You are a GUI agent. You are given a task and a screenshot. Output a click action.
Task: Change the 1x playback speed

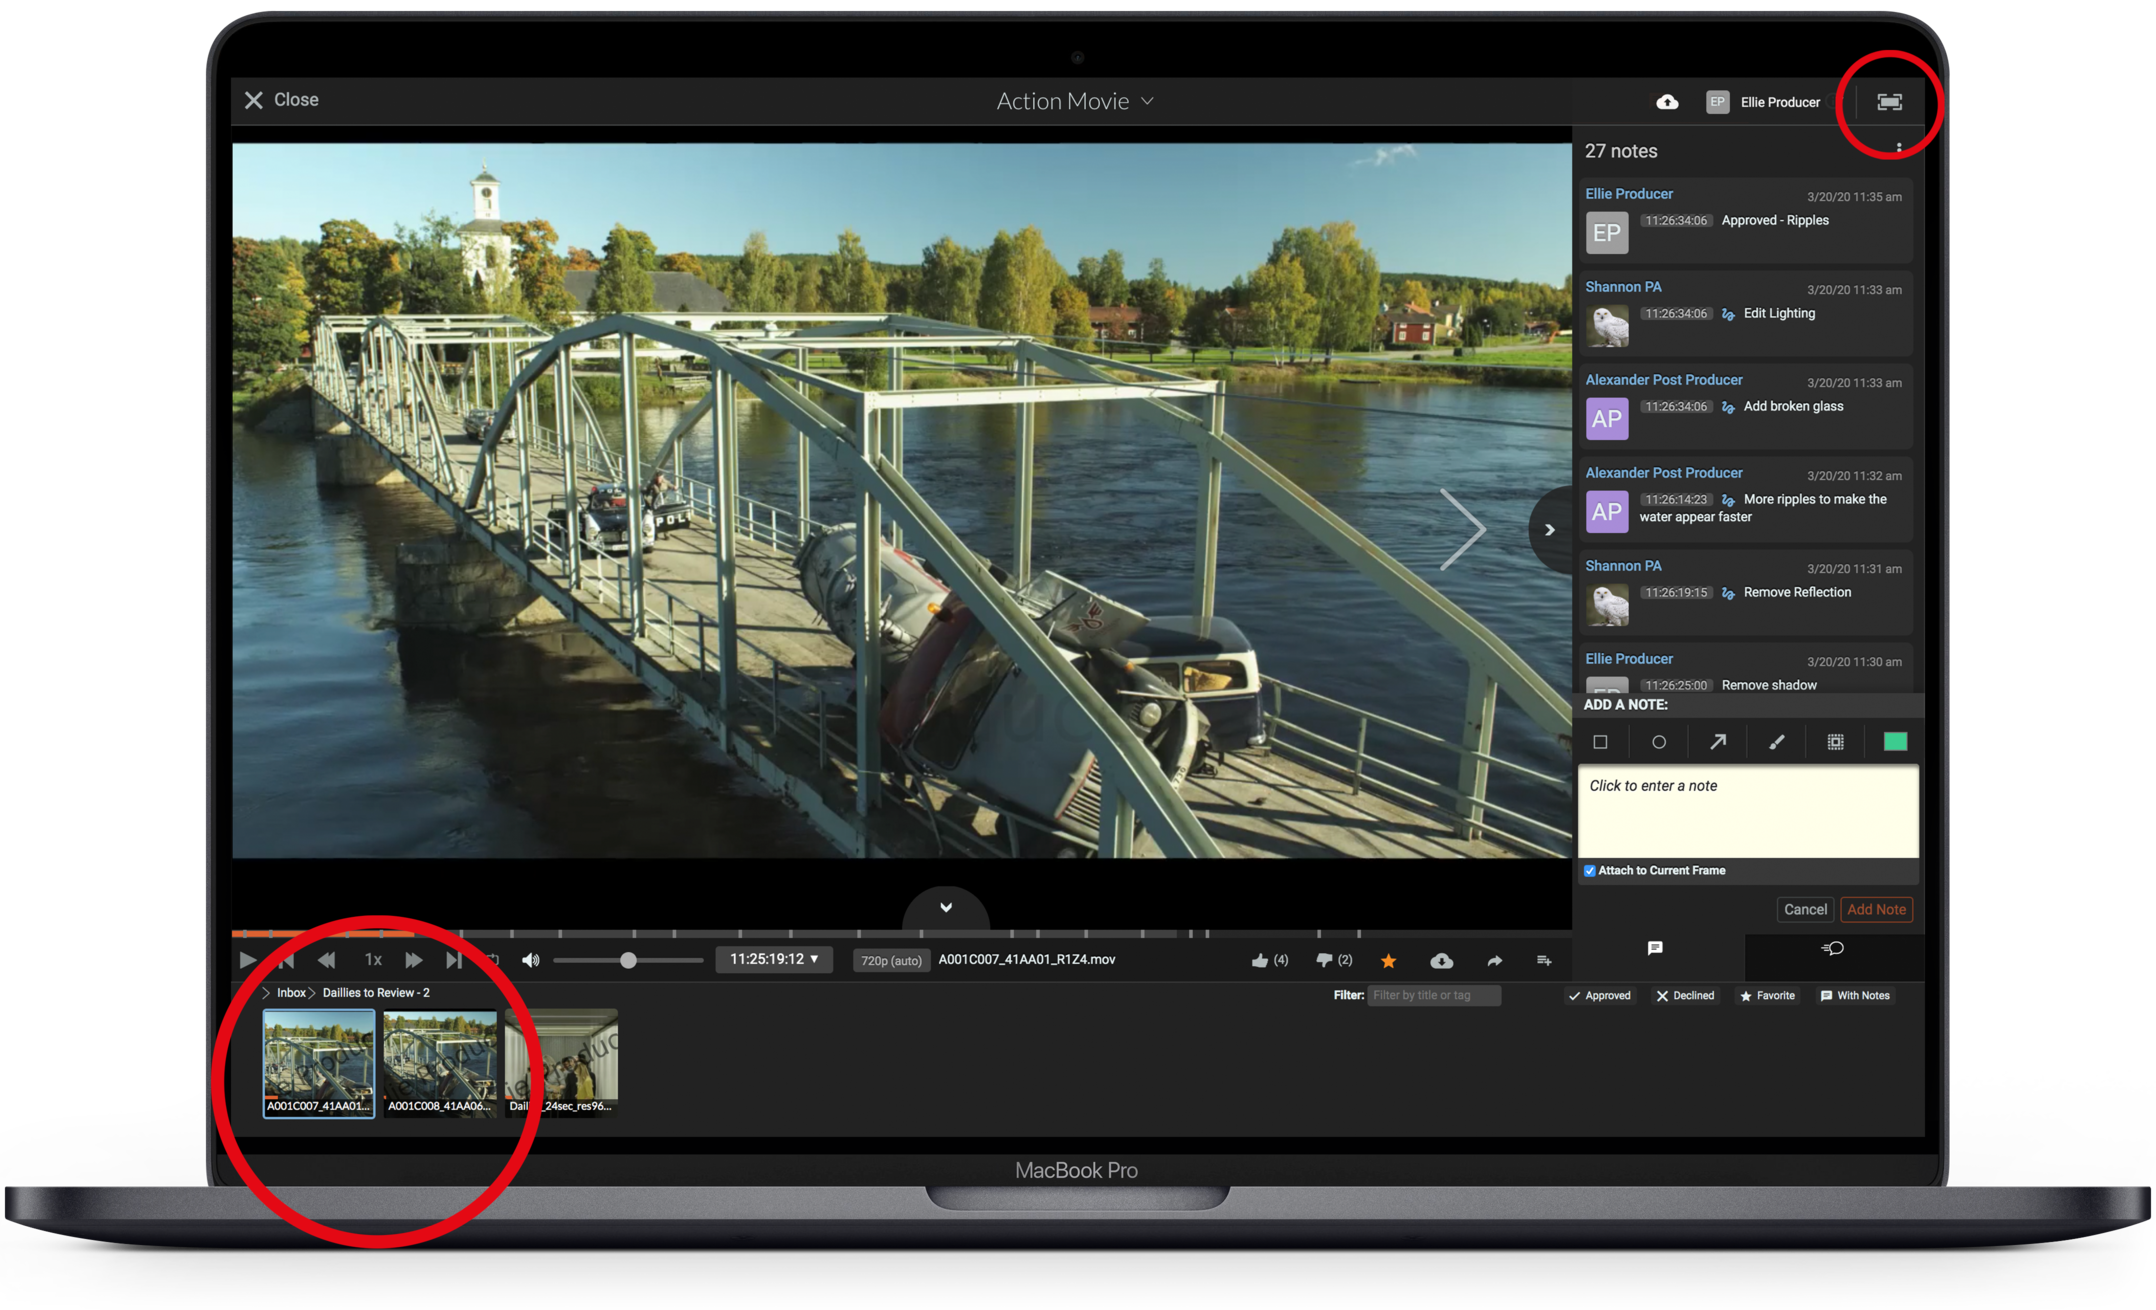click(373, 960)
